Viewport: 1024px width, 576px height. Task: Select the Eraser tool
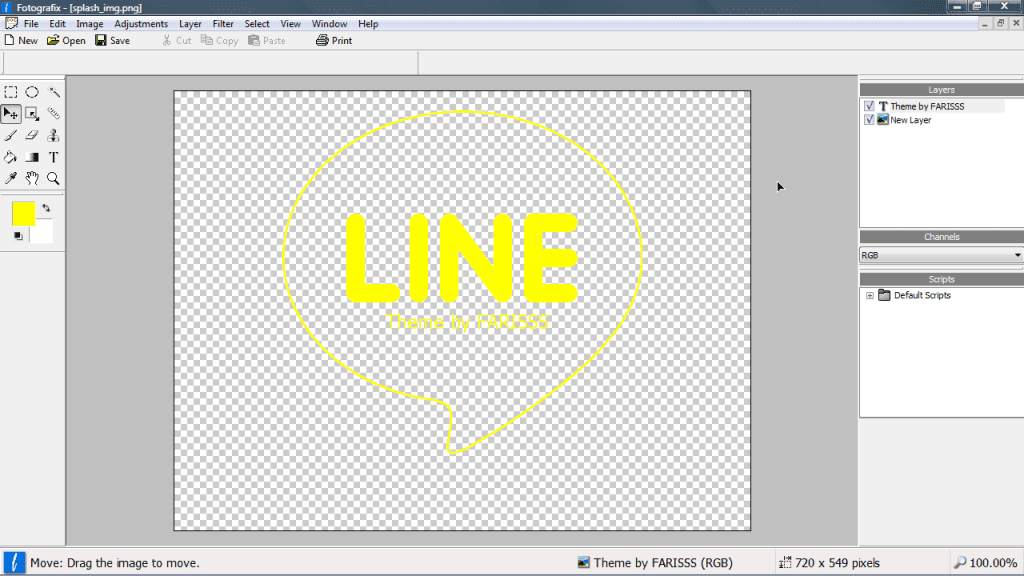(x=32, y=136)
